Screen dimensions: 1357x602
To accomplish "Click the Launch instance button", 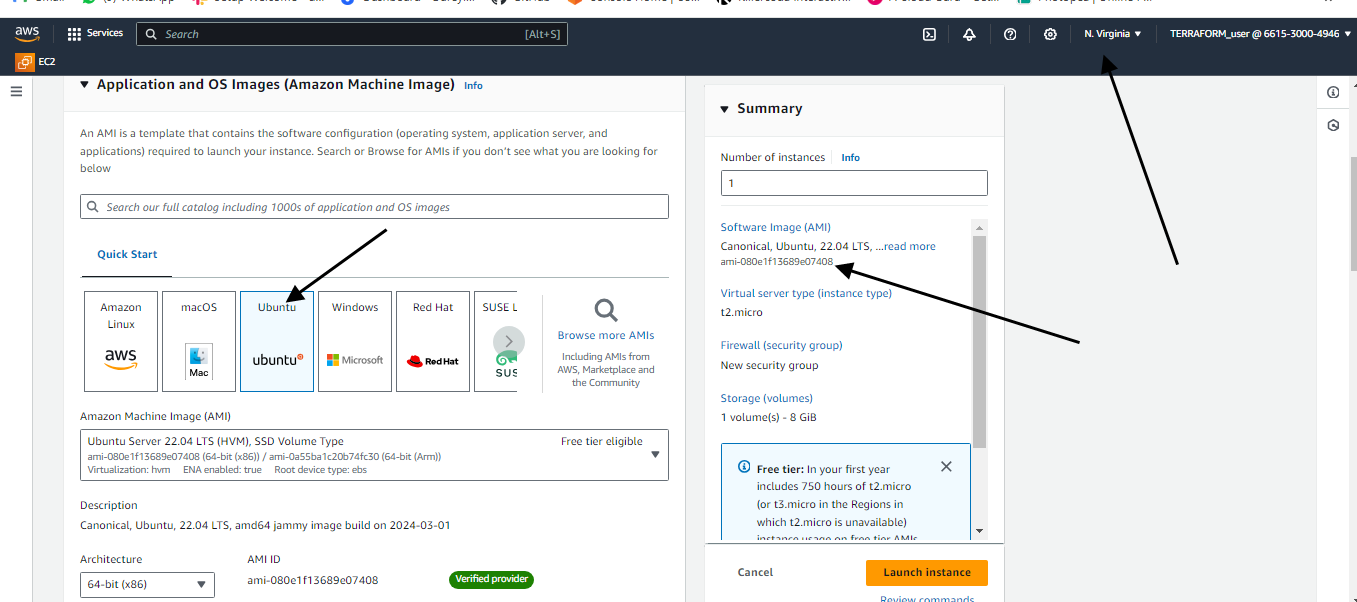I will pos(926,572).
